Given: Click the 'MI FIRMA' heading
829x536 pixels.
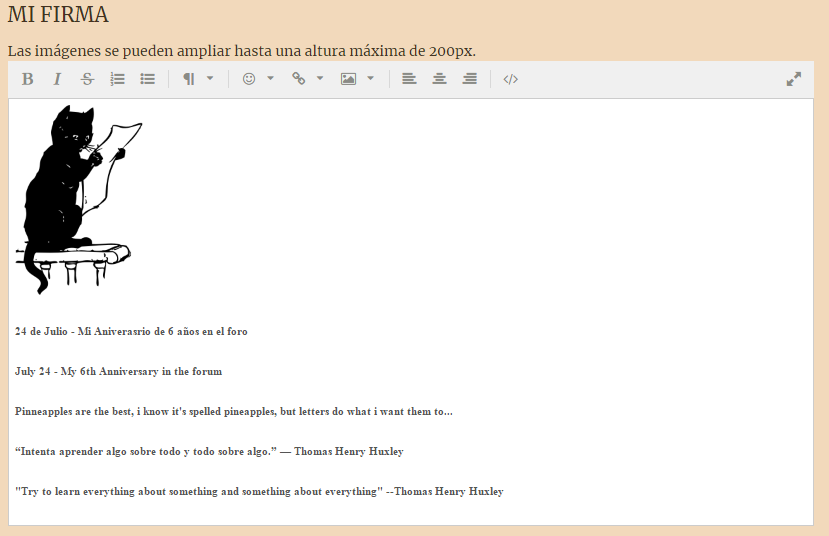Looking at the screenshot, I should coord(58,14).
